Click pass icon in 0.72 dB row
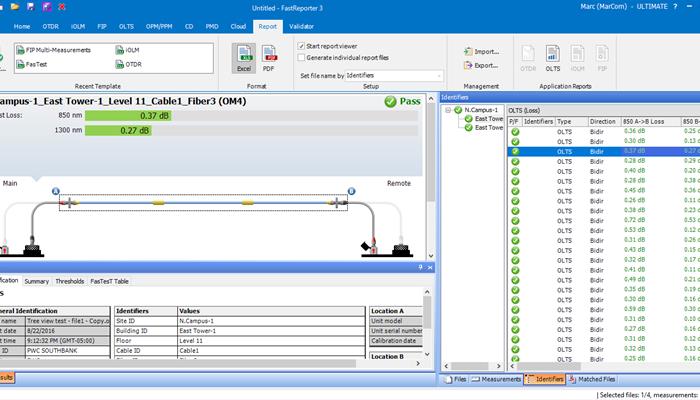Screen dimensions: 700x400 click(515, 221)
